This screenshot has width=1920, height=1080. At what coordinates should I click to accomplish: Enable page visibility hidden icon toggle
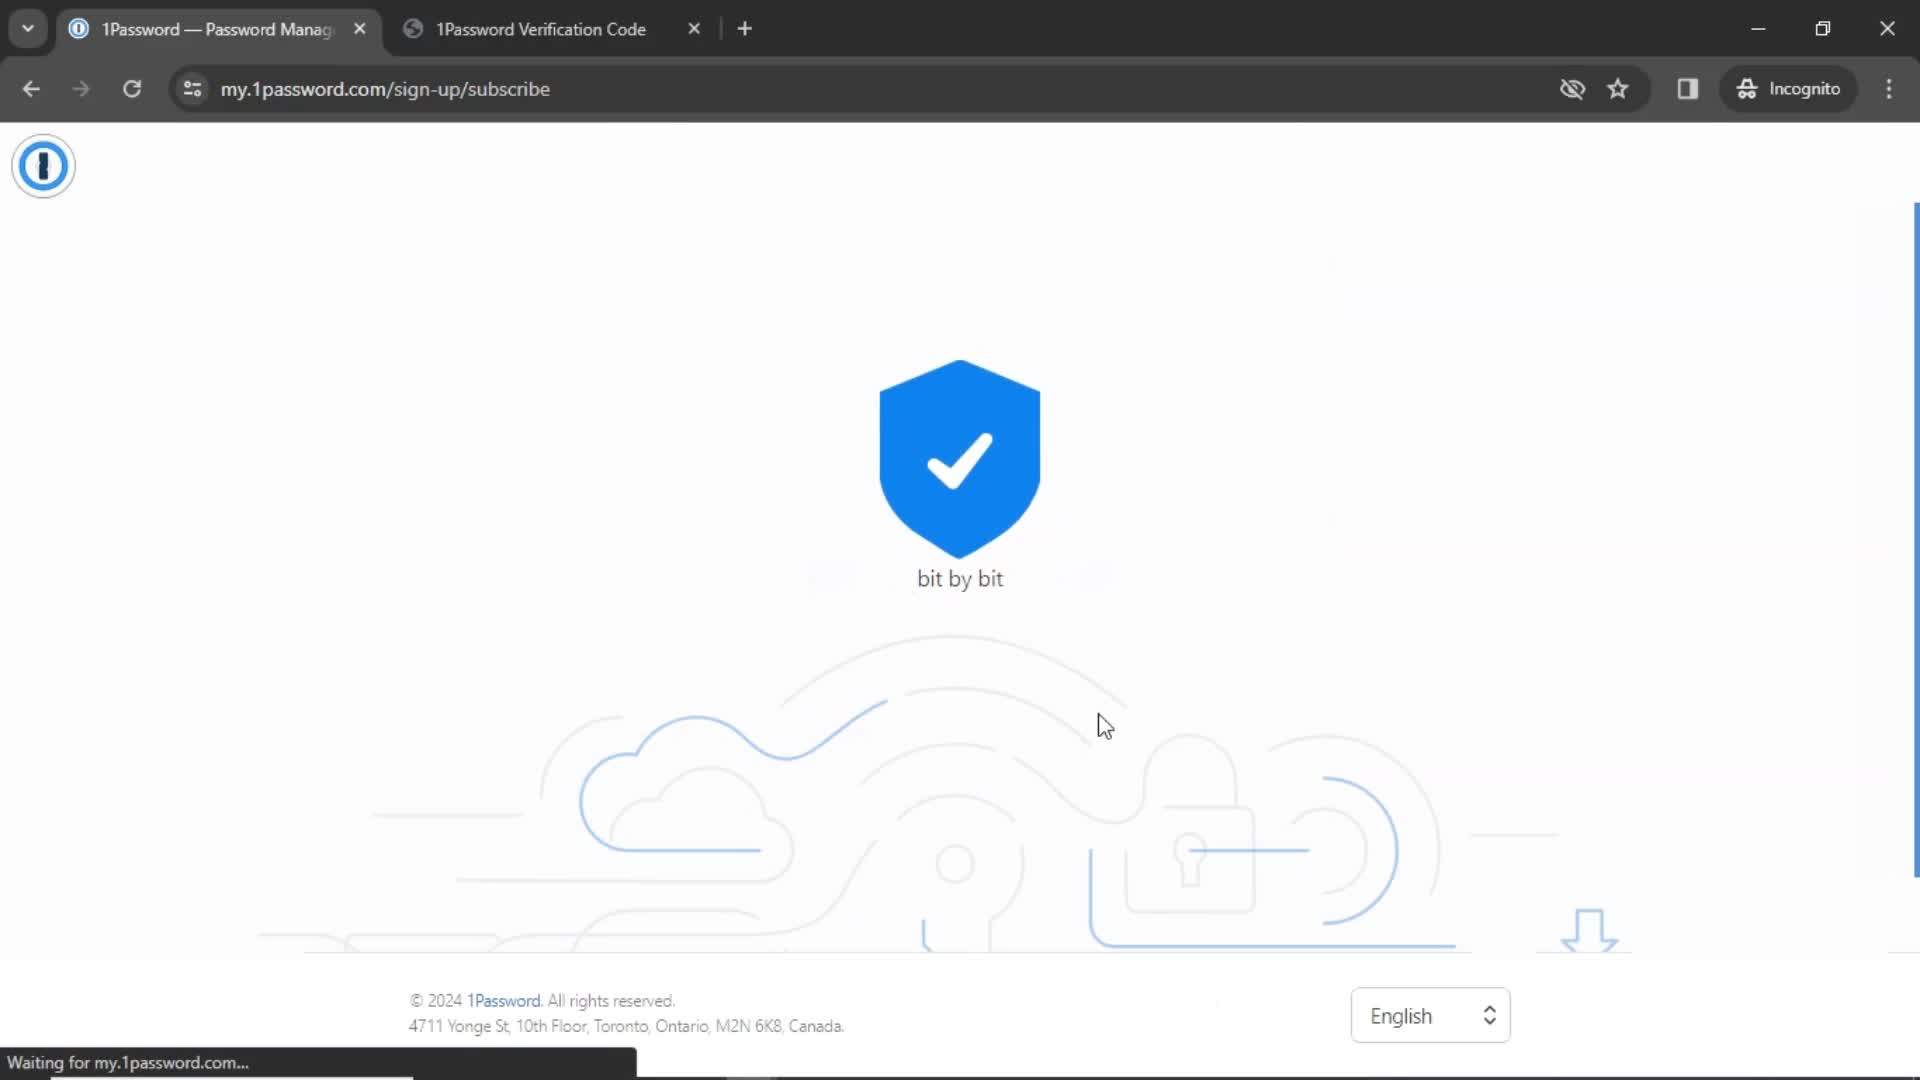[x=1571, y=88]
